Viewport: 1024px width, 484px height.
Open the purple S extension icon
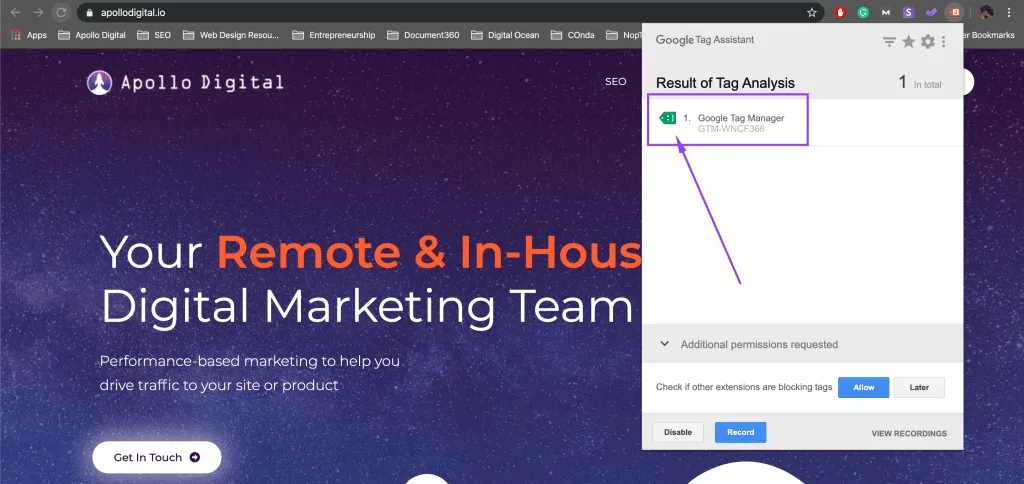point(908,12)
